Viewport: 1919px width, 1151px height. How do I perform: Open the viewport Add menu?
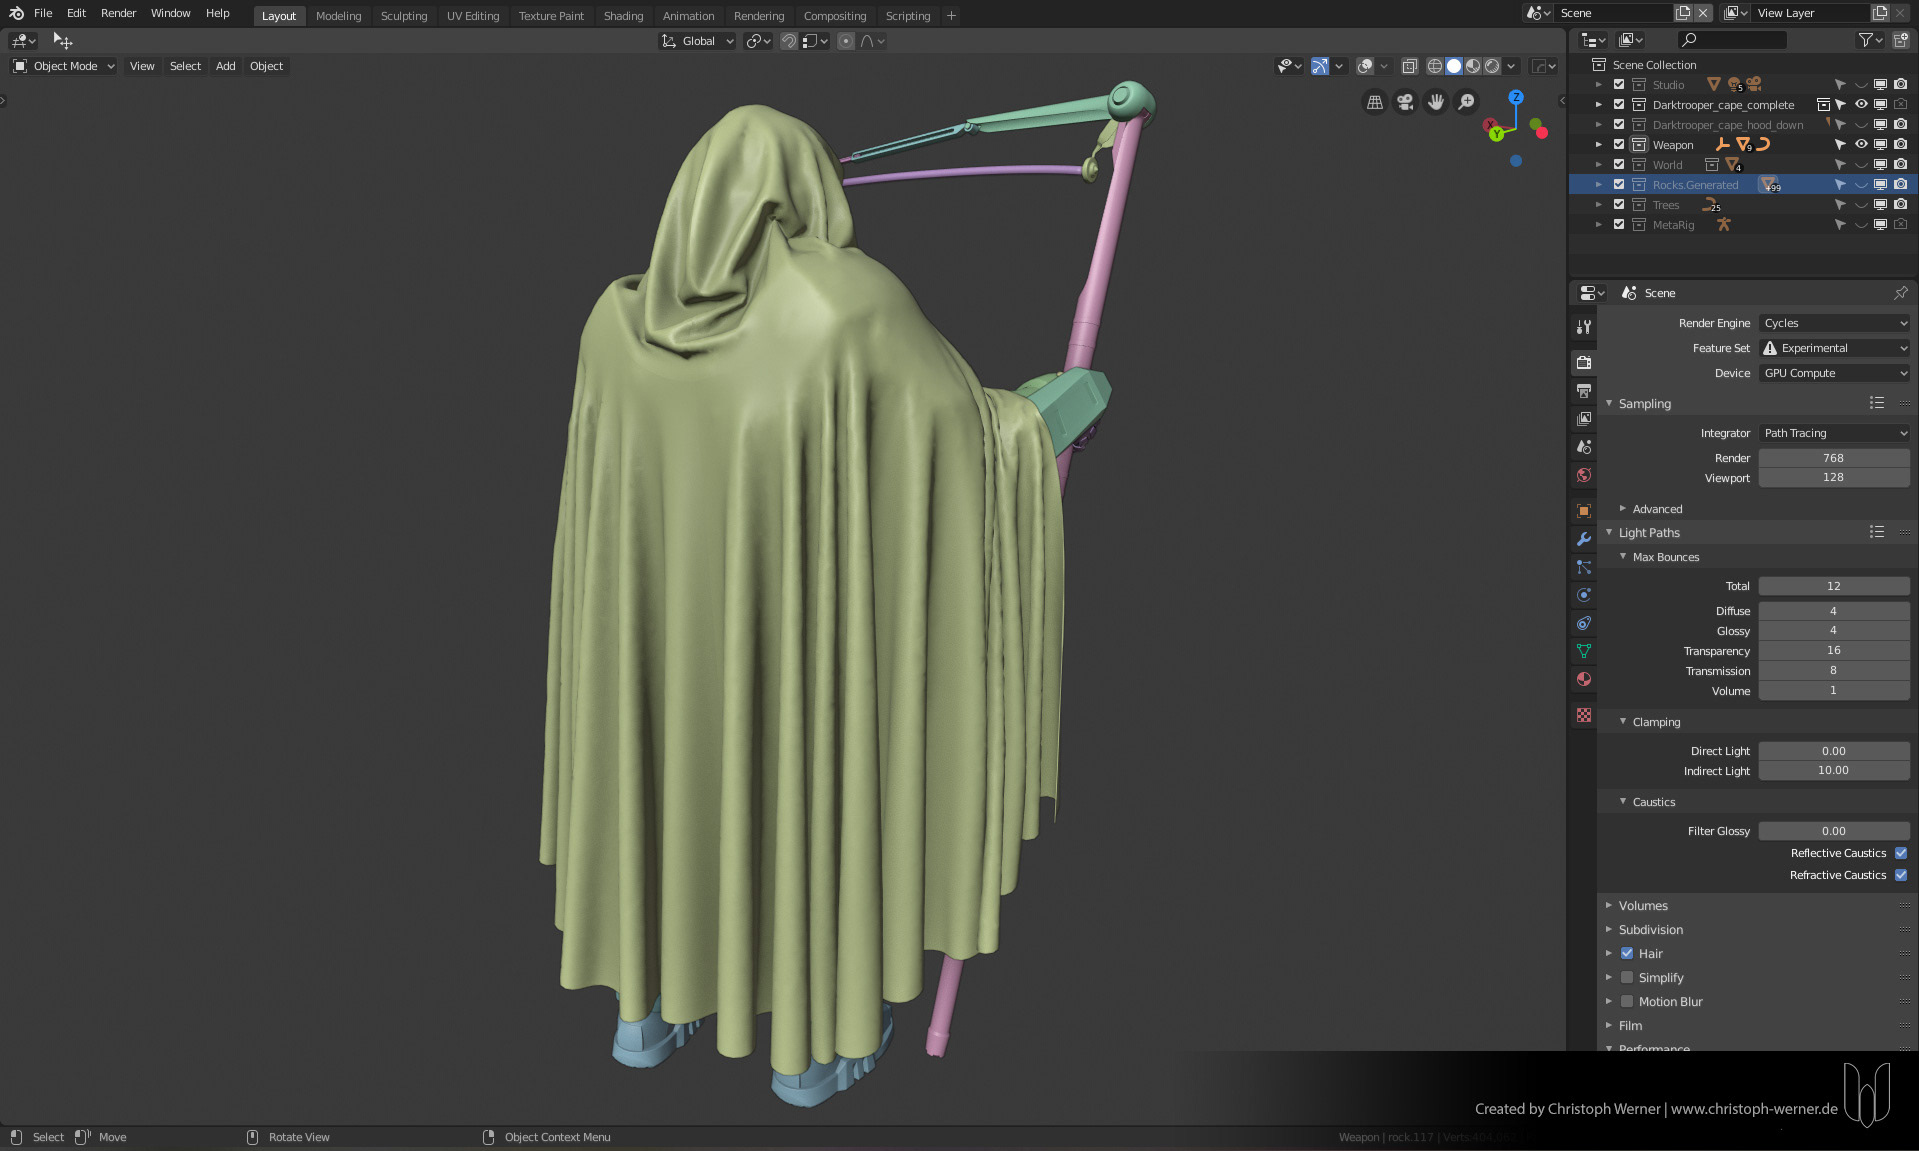coord(226,66)
